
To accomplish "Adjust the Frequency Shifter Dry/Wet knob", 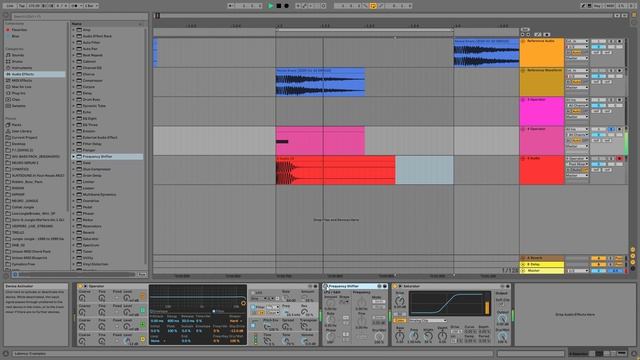I will click(x=379, y=337).
